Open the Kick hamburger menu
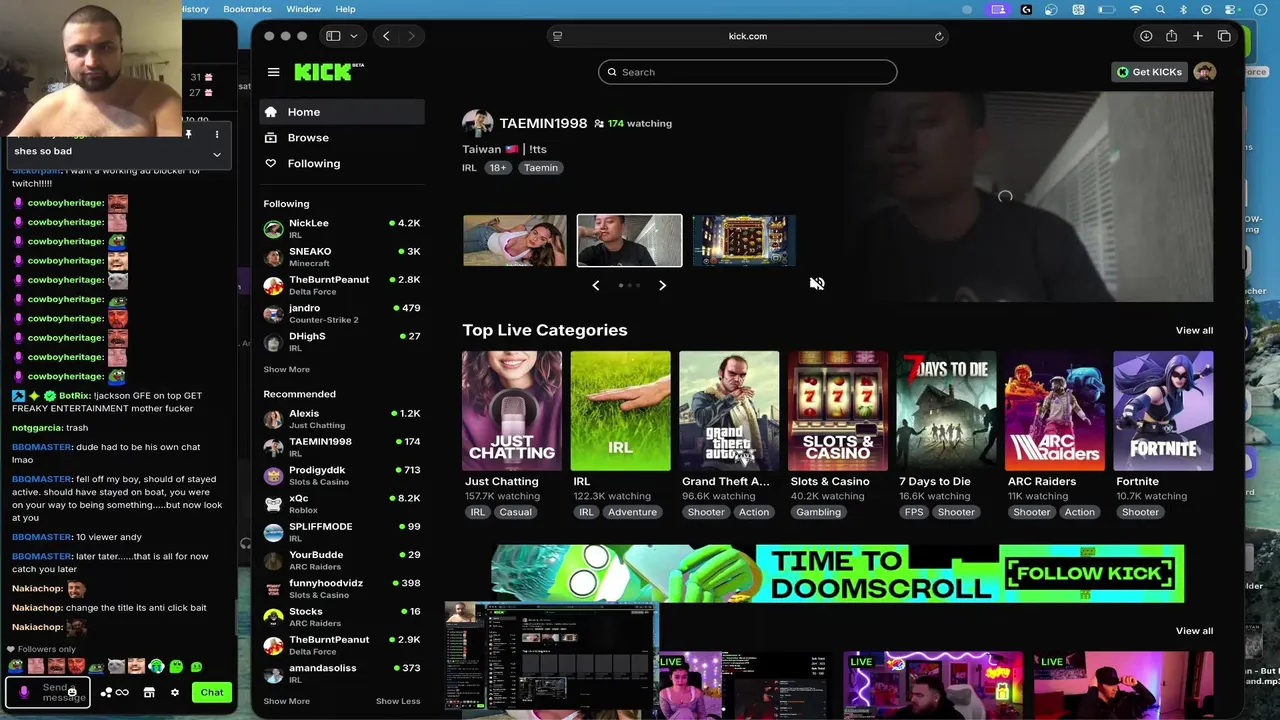This screenshot has width=1280, height=720. click(x=273, y=72)
